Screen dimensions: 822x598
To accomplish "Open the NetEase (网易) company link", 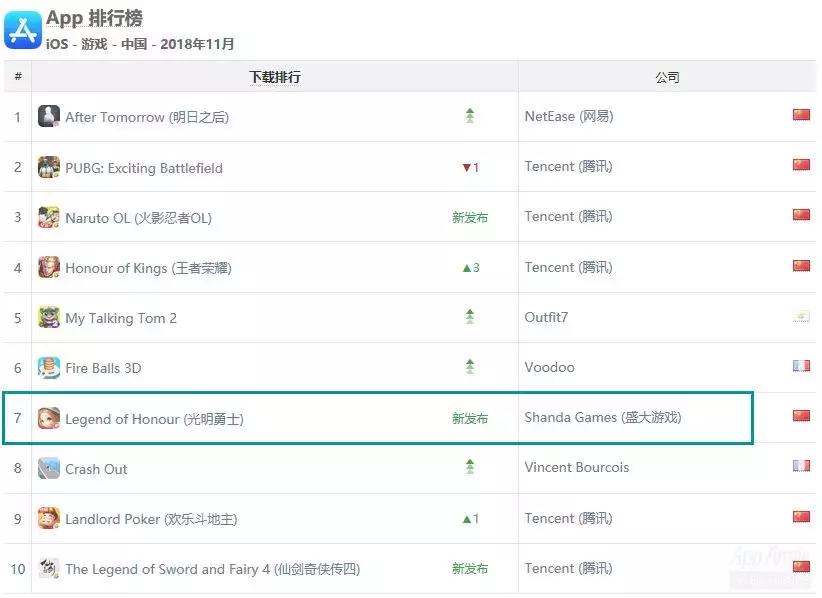I will [570, 116].
